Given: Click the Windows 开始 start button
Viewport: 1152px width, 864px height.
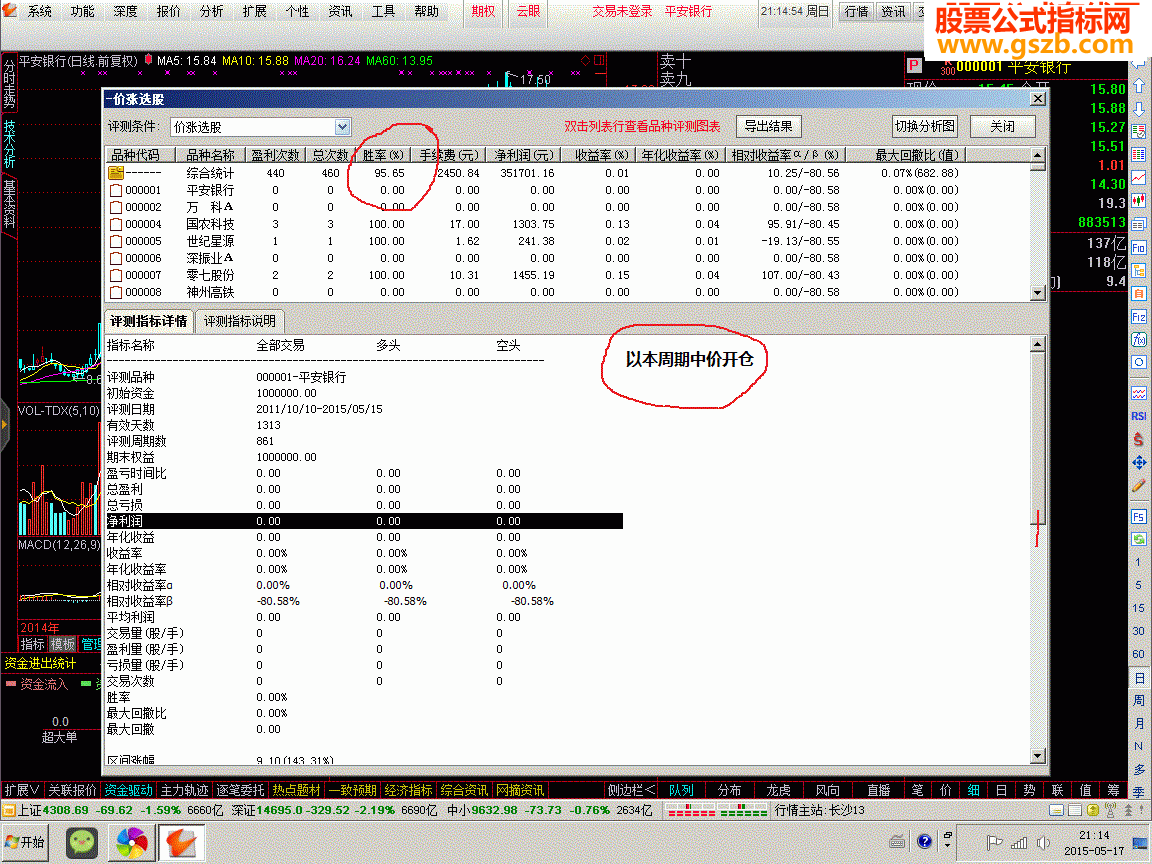Looking at the screenshot, I should click(x=24, y=842).
